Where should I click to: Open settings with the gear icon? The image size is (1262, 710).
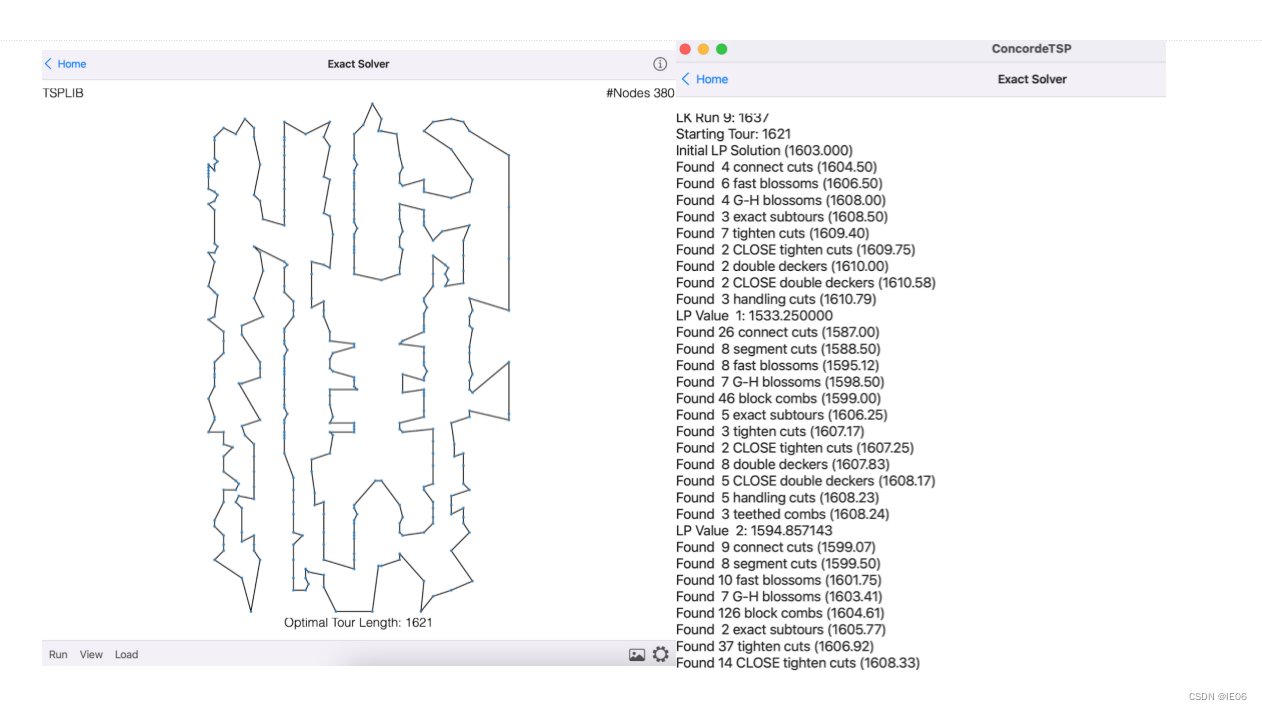pyautogui.click(x=660, y=654)
